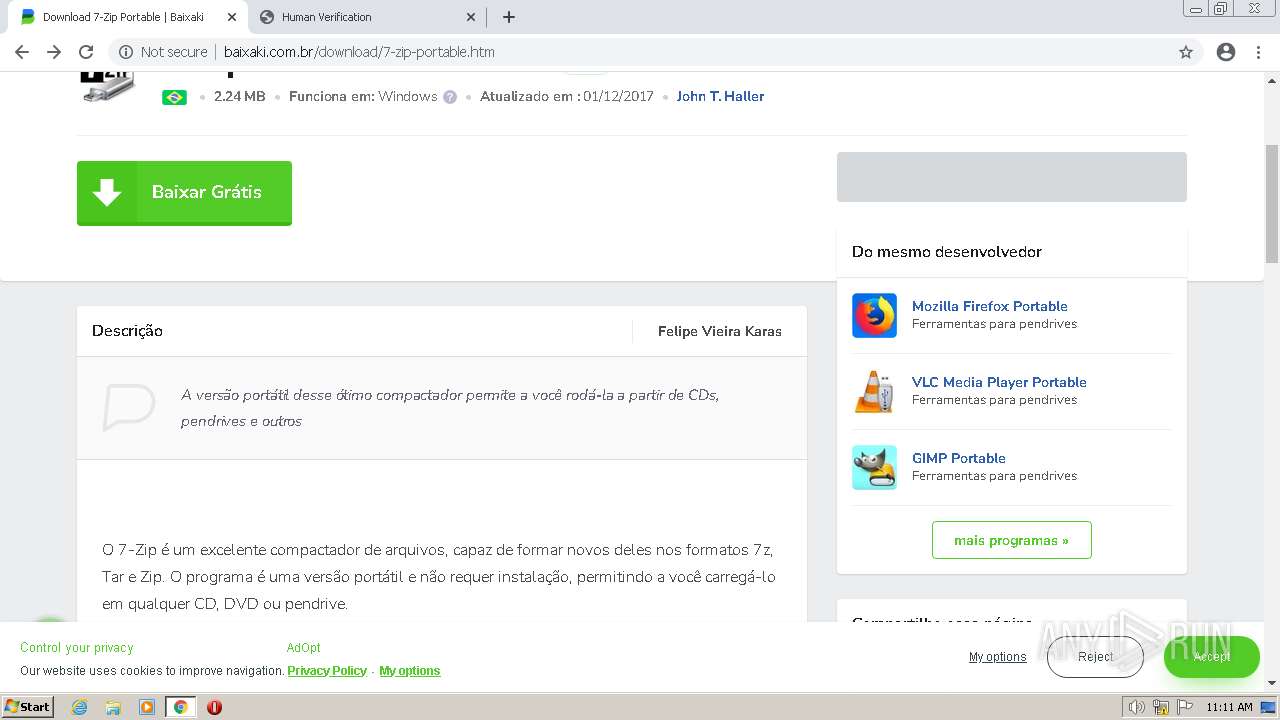This screenshot has width=1280, height=720.
Task: Reject cookies with the Reject button
Action: [x=1095, y=657]
